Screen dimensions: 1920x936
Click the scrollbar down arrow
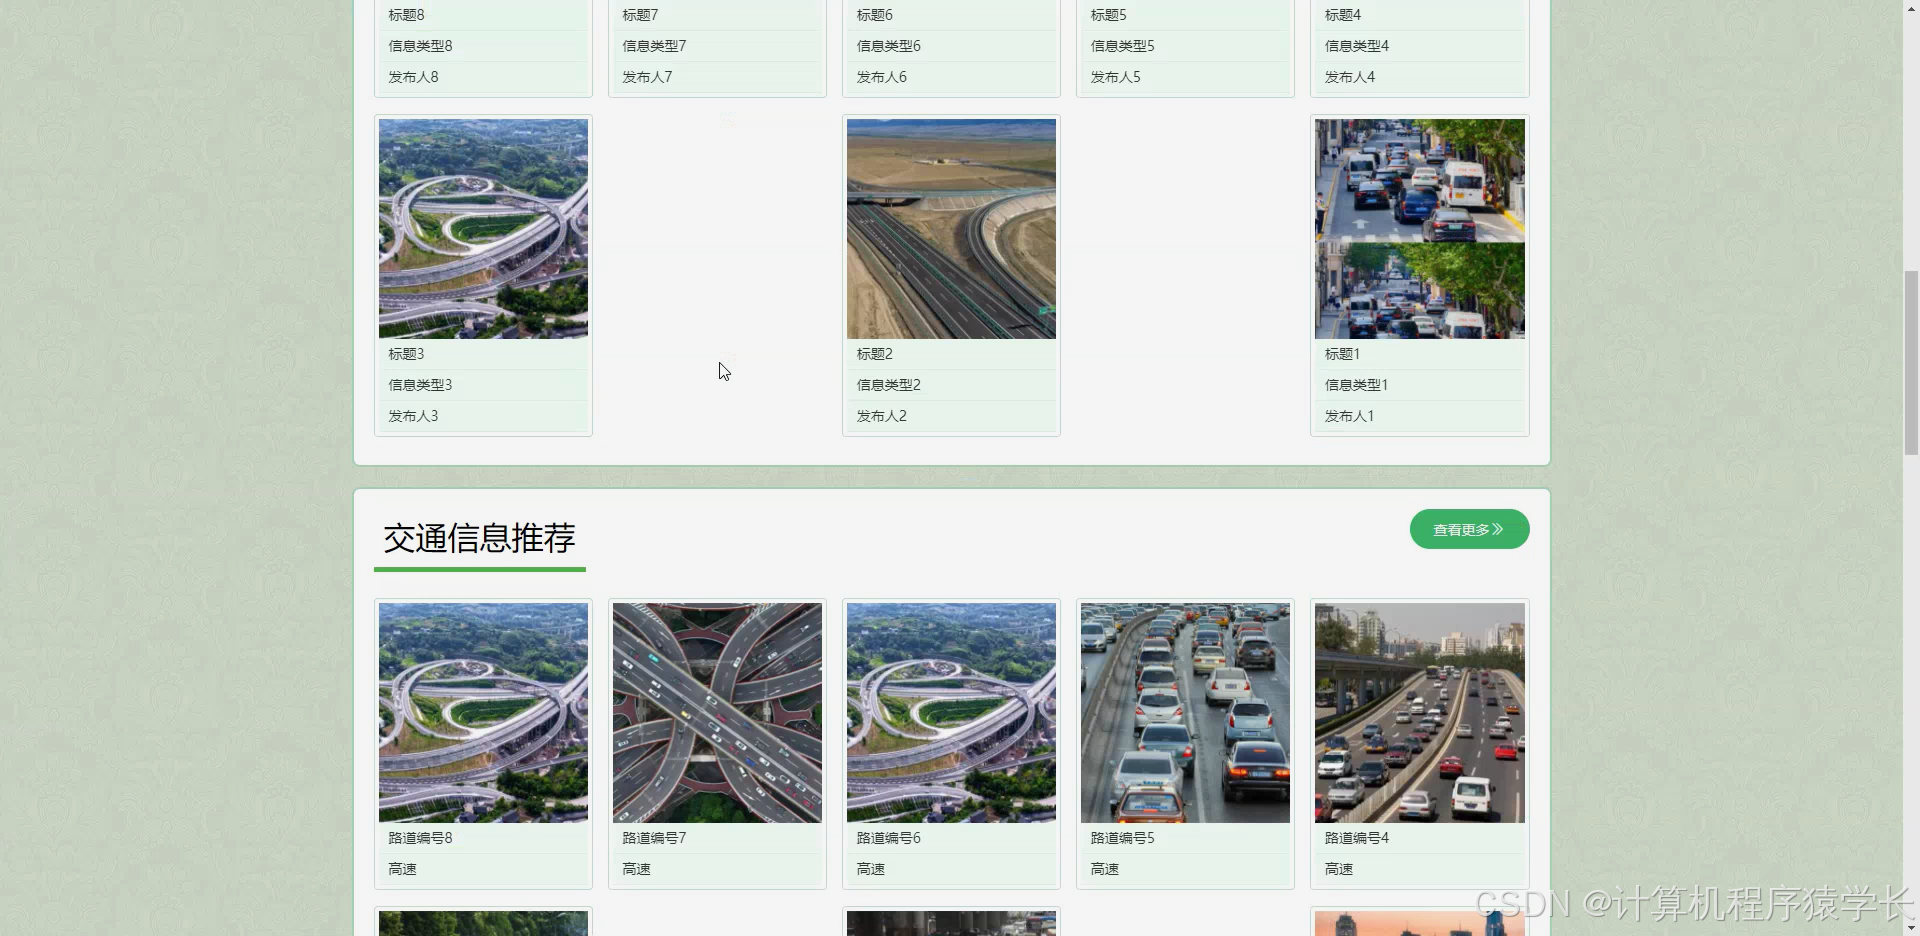click(1911, 928)
